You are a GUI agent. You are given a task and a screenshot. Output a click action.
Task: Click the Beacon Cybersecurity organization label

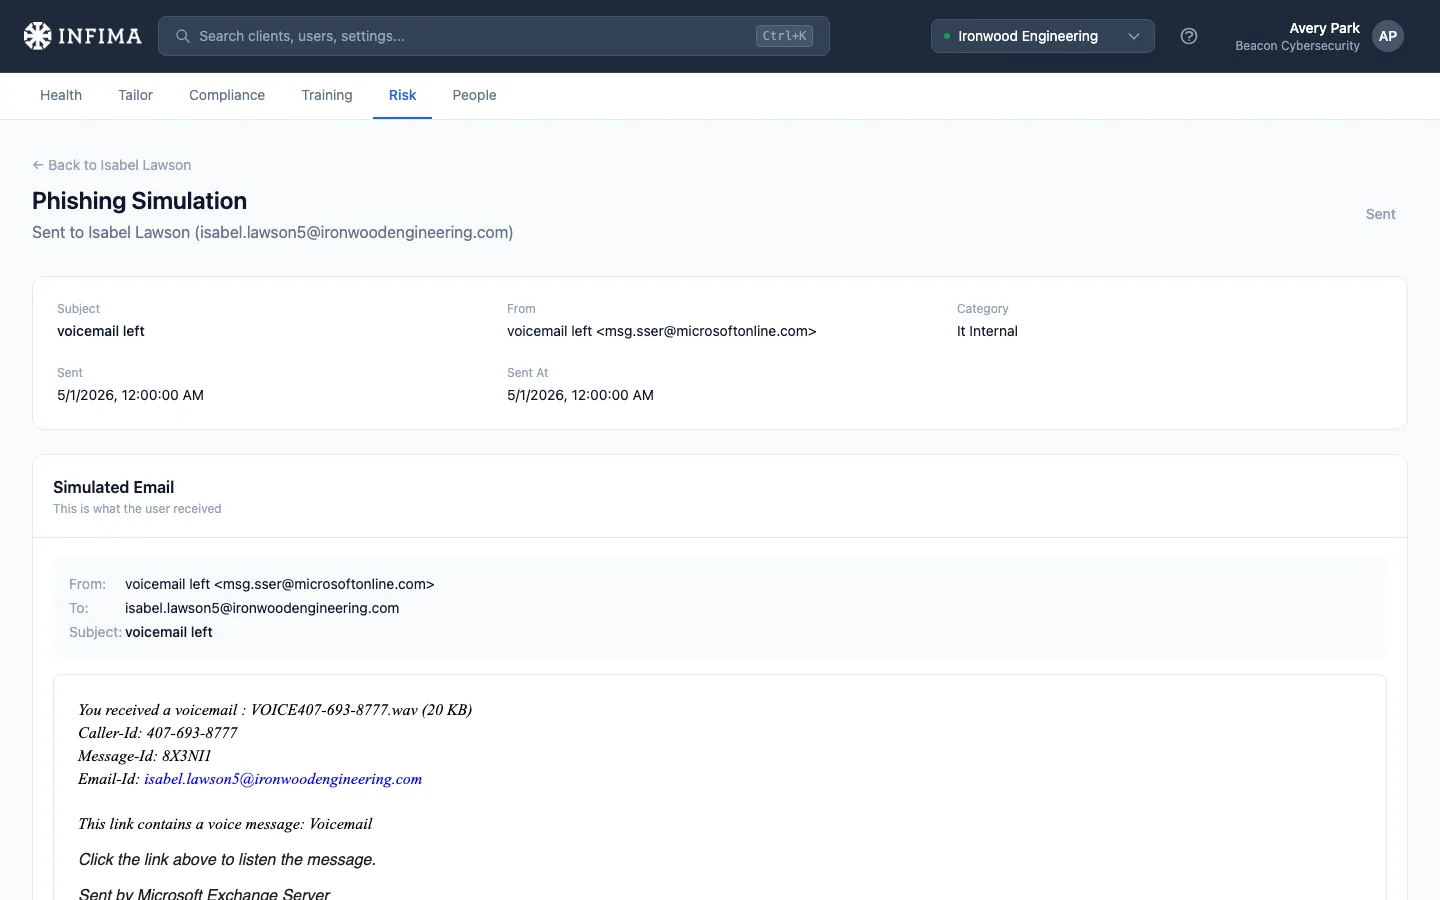[x=1297, y=46]
